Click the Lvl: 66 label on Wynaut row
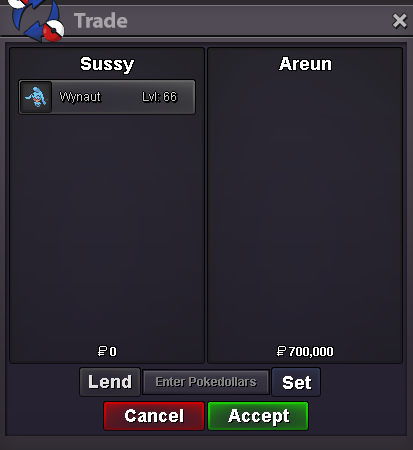Viewport: 413px width, 450px height. [159, 97]
